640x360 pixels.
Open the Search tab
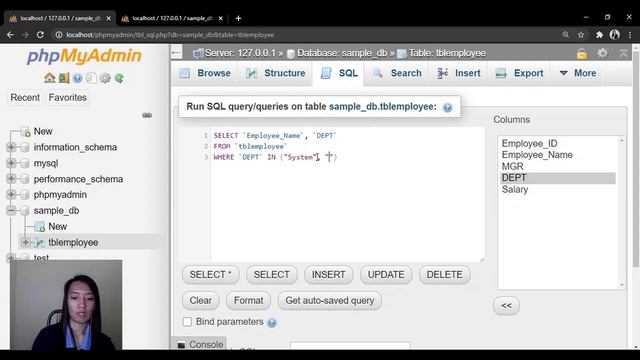click(x=397, y=73)
